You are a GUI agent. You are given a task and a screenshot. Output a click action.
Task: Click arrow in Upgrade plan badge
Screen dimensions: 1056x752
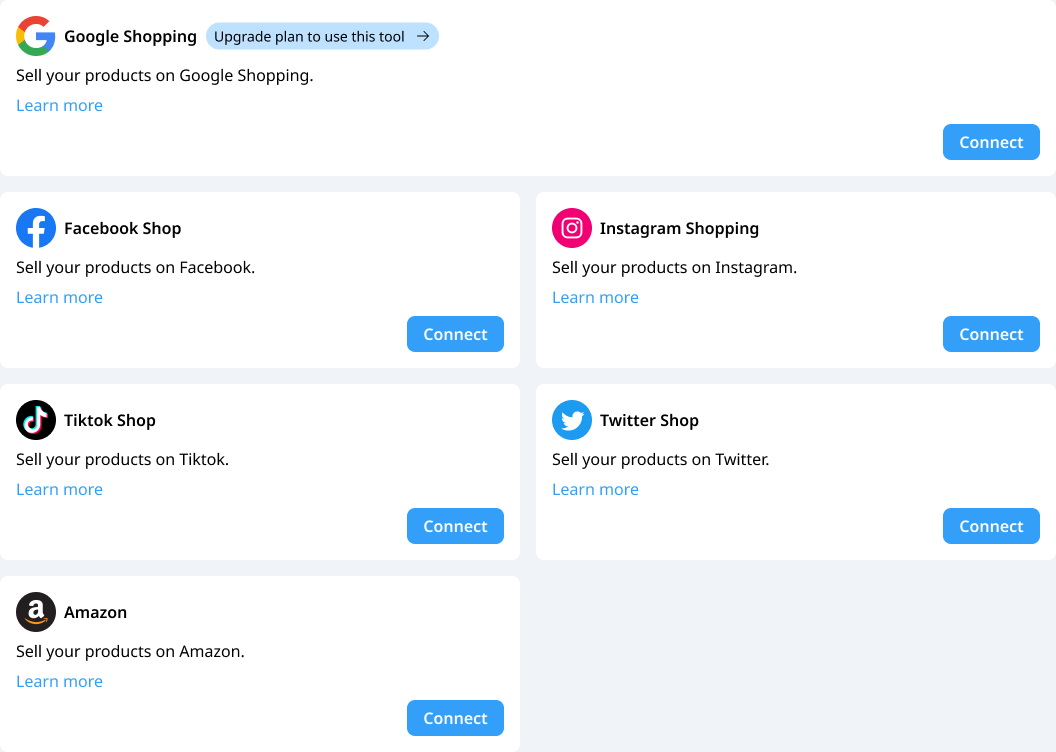(x=423, y=36)
